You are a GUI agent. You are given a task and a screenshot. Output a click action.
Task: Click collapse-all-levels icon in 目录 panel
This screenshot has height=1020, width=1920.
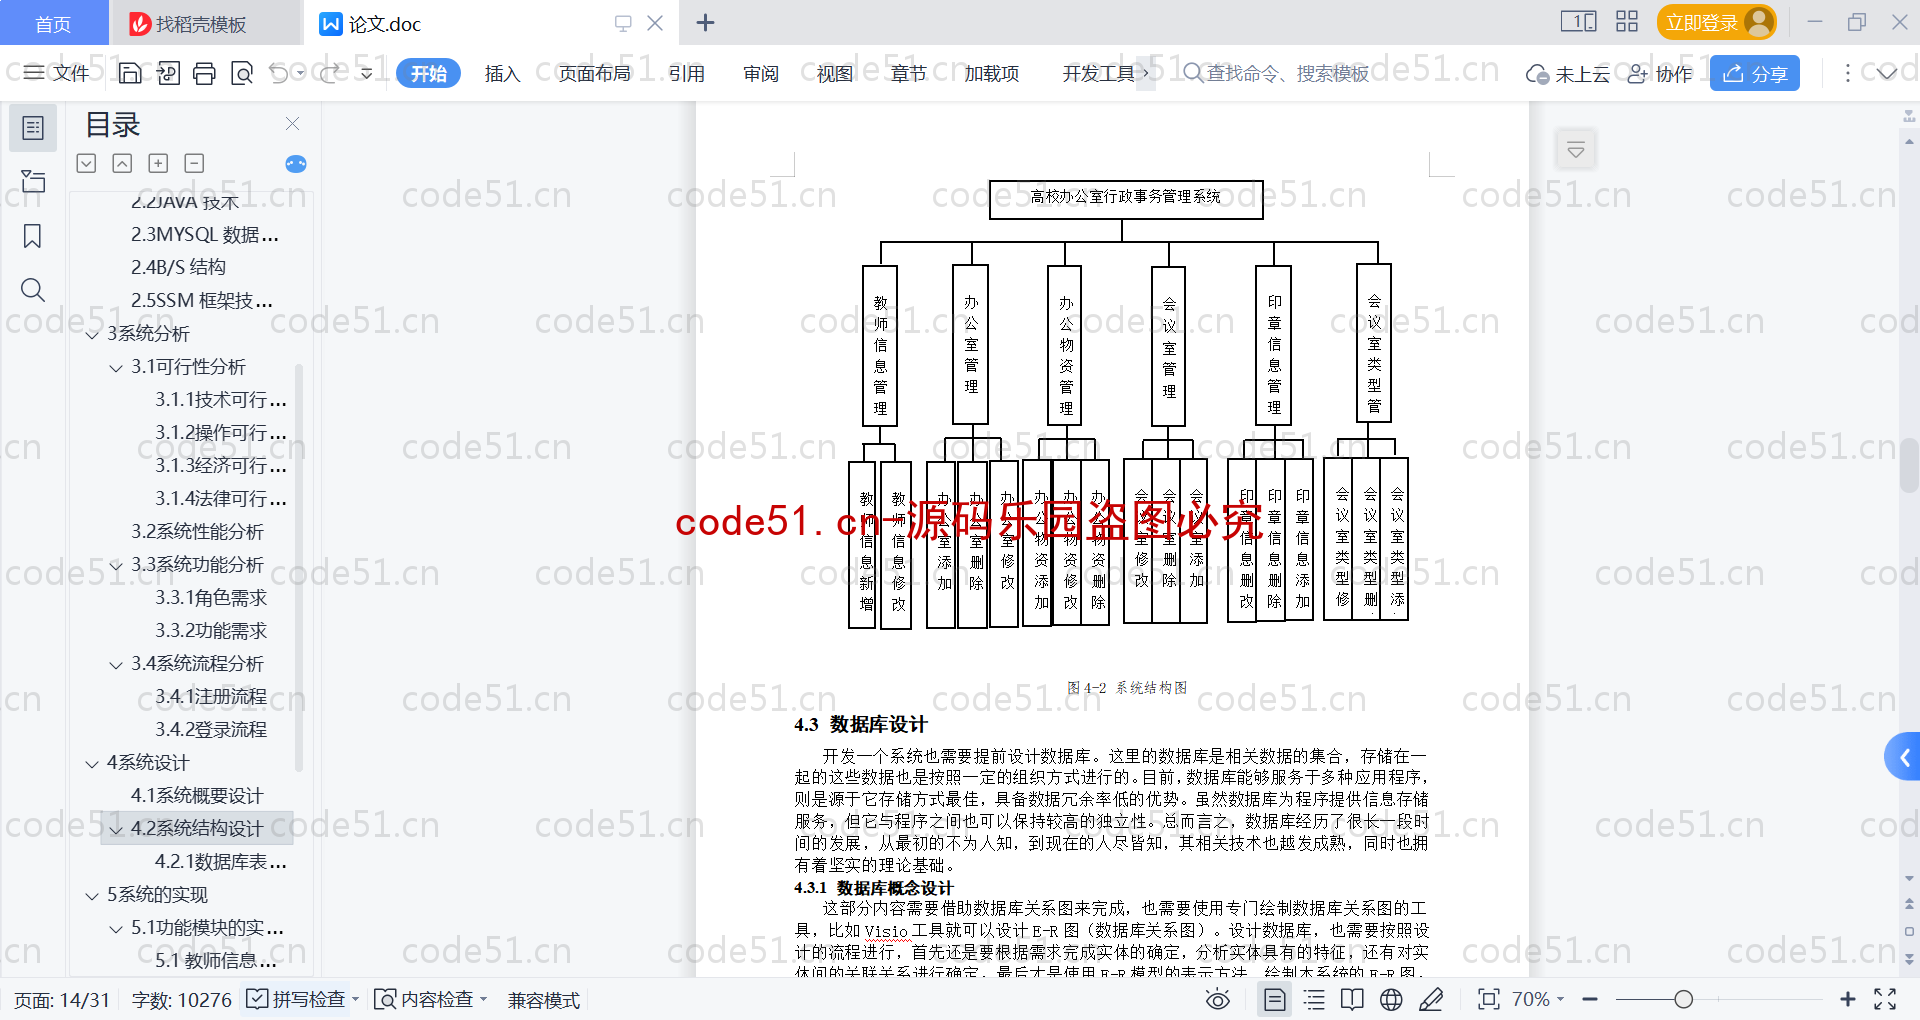(87, 163)
